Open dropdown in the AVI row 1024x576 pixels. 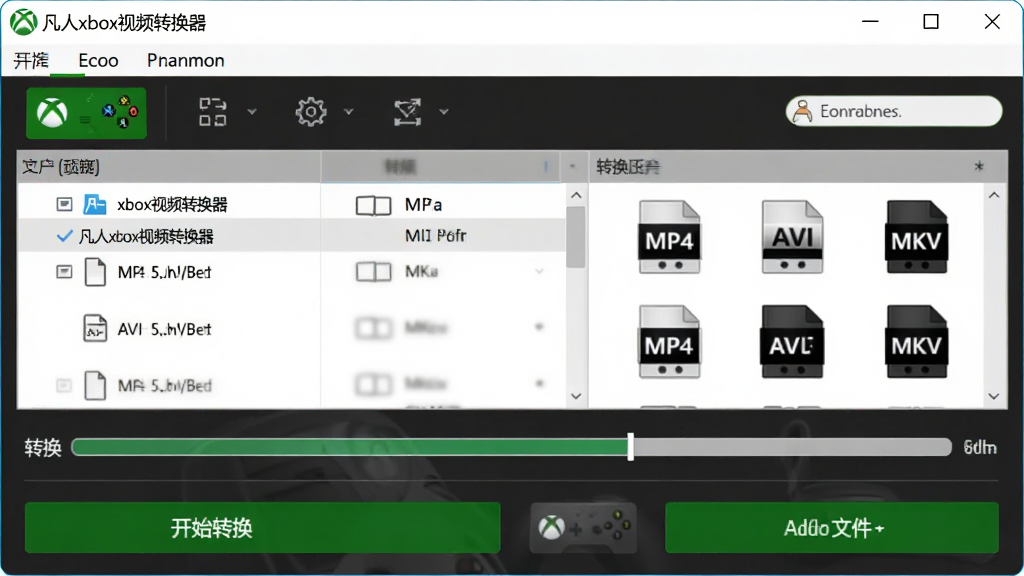click(539, 327)
